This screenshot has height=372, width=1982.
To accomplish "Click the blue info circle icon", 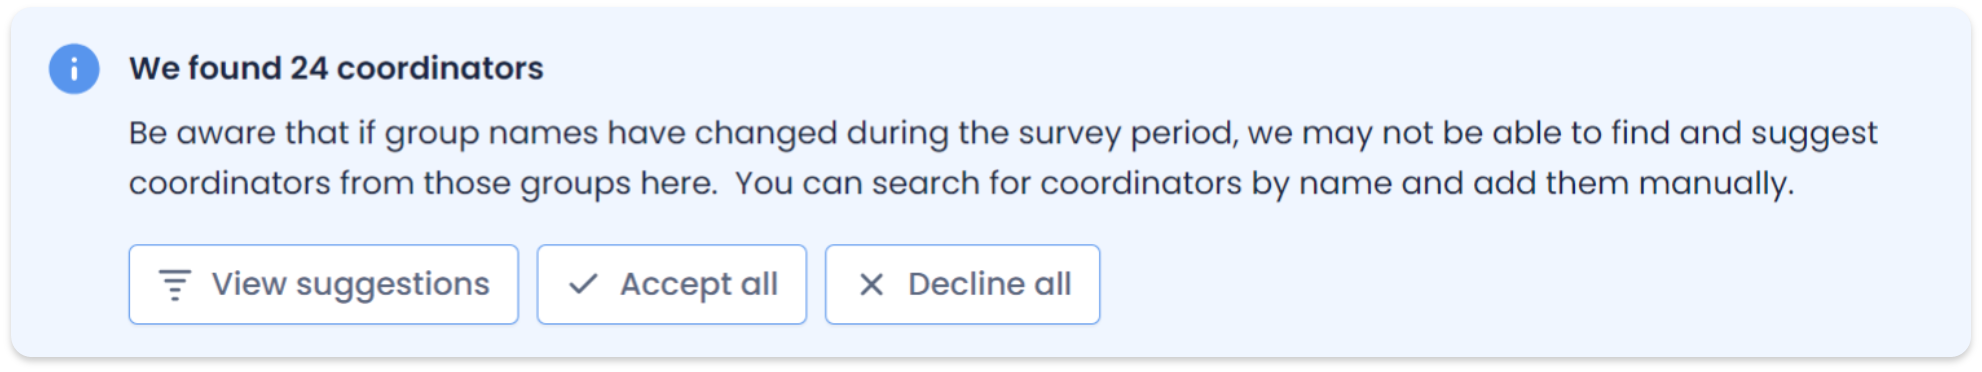I will pos(74,69).
